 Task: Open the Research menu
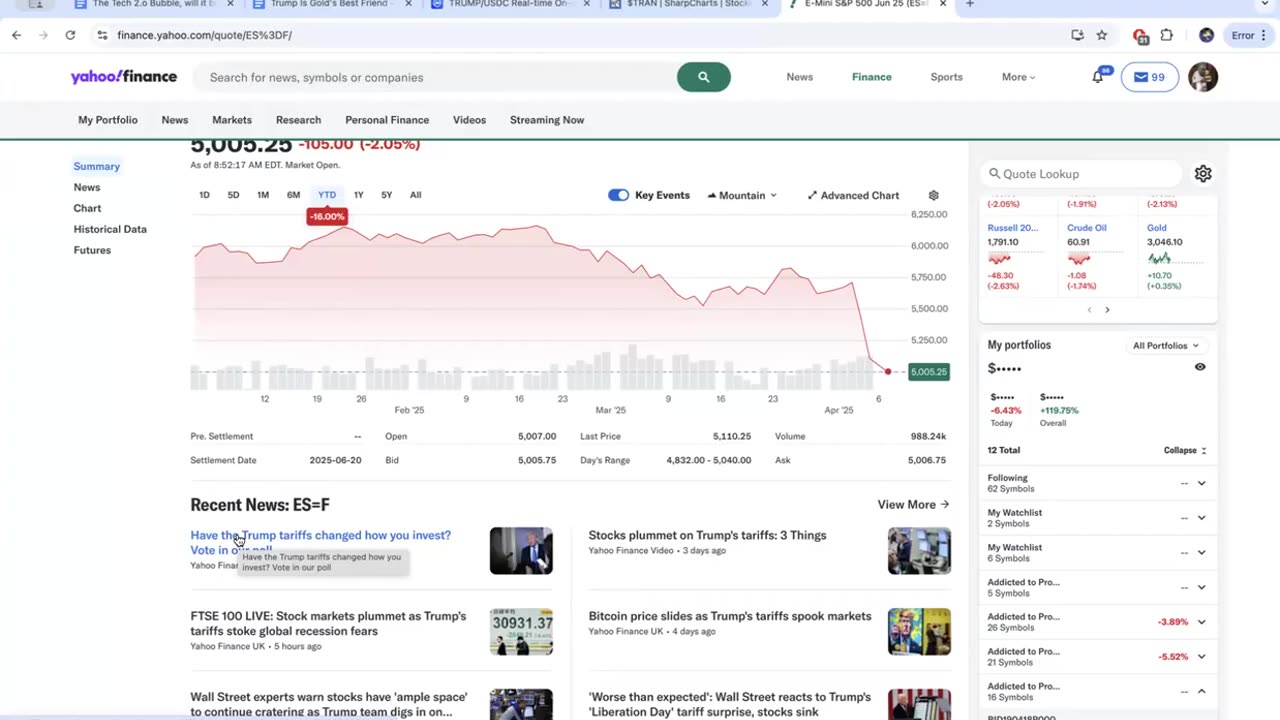(x=298, y=120)
